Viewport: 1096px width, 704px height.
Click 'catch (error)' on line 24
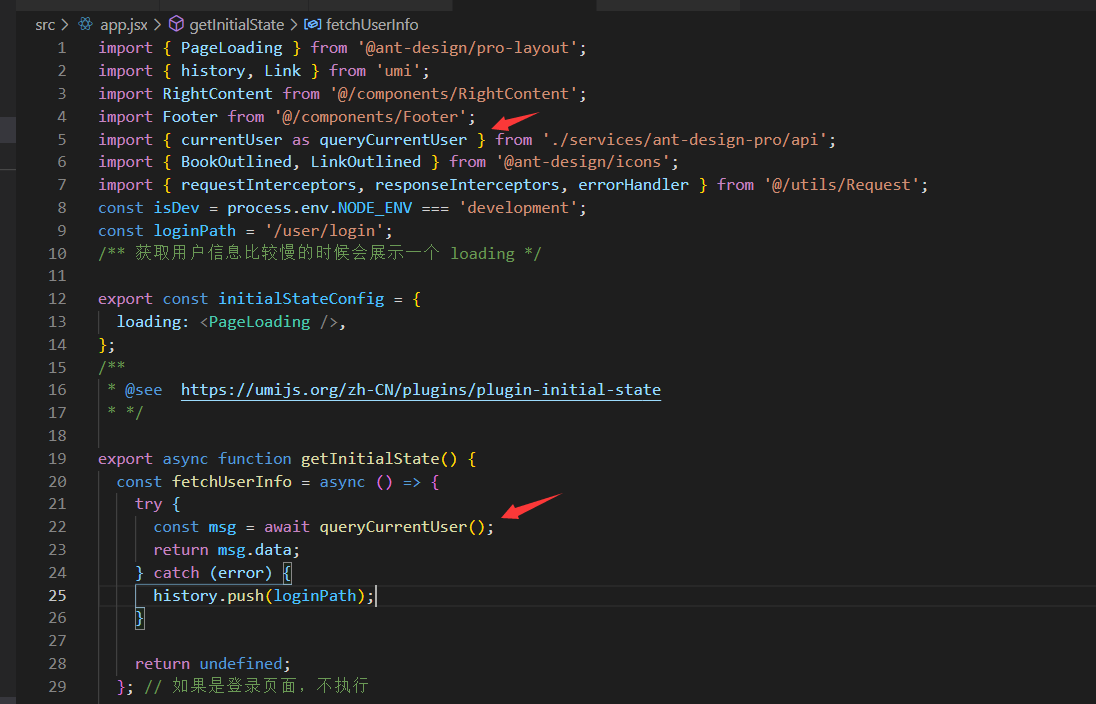(212, 573)
